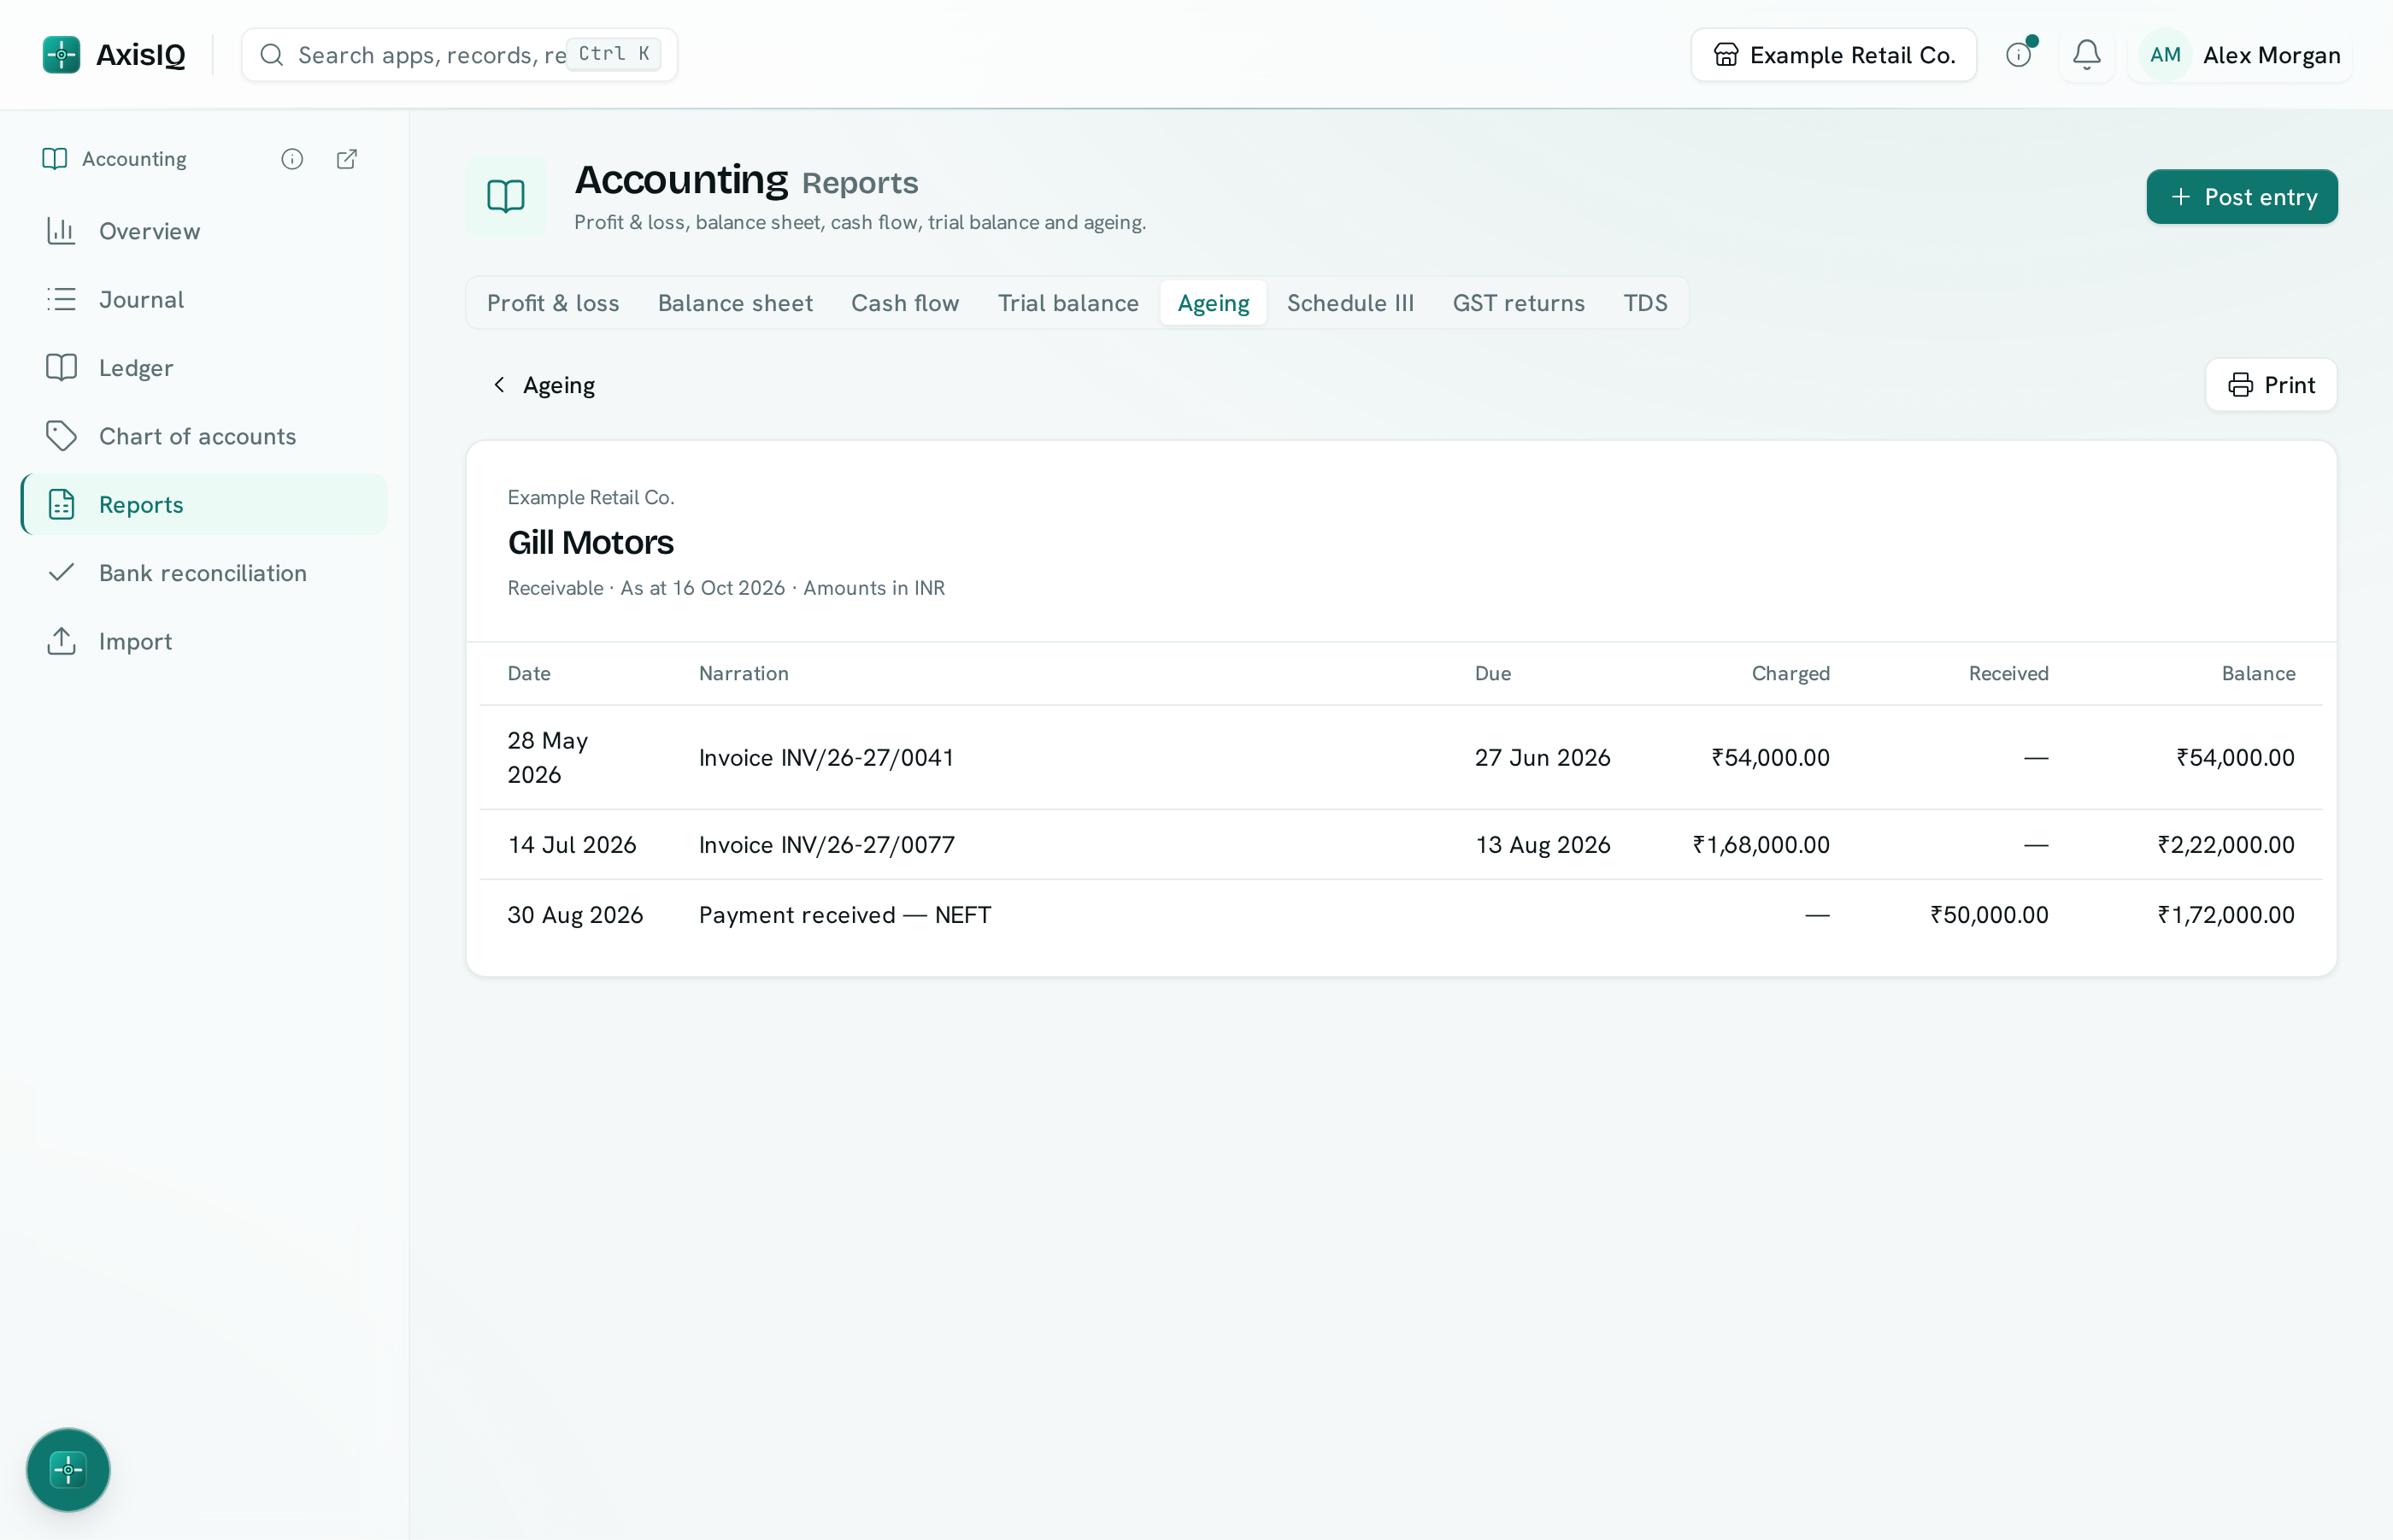This screenshot has height=1540, width=2393.
Task: Open Chart of accounts in sidebar
Action: click(204, 436)
